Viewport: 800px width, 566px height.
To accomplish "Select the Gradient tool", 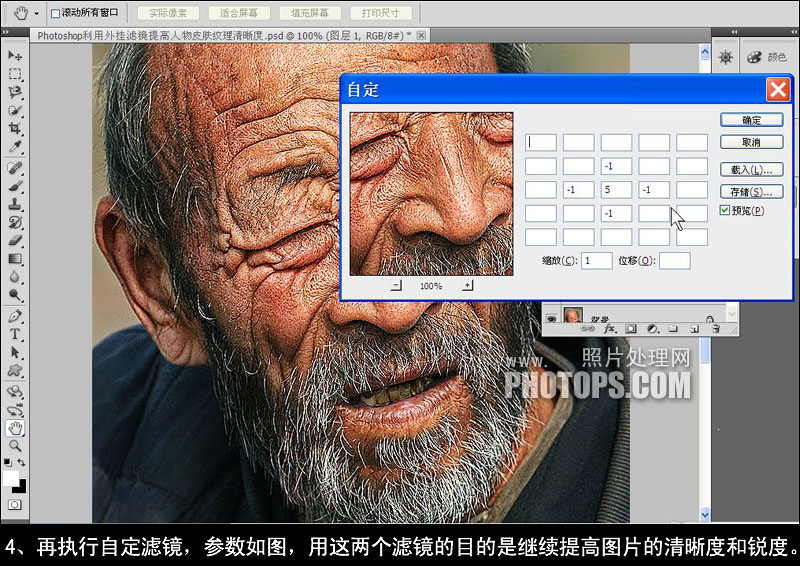I will tap(15, 259).
